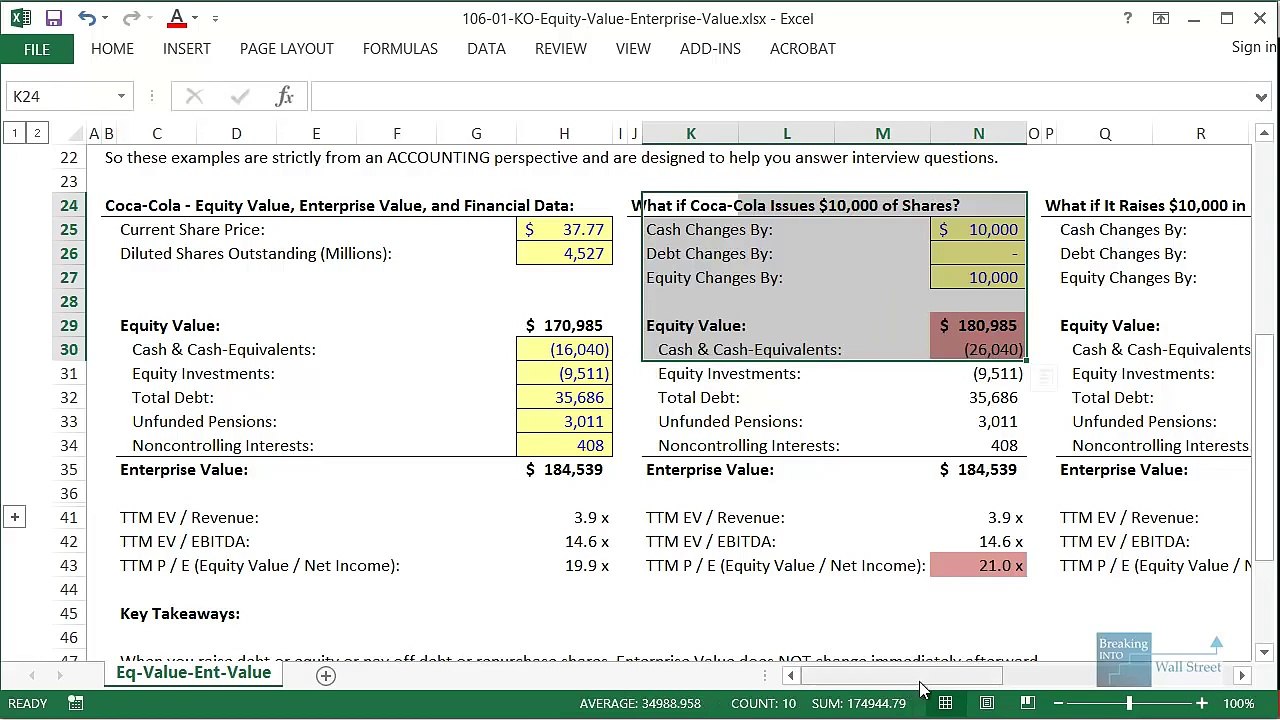Click the Total Debt 35,686 yellow cell
The image size is (1280, 720).
point(564,397)
